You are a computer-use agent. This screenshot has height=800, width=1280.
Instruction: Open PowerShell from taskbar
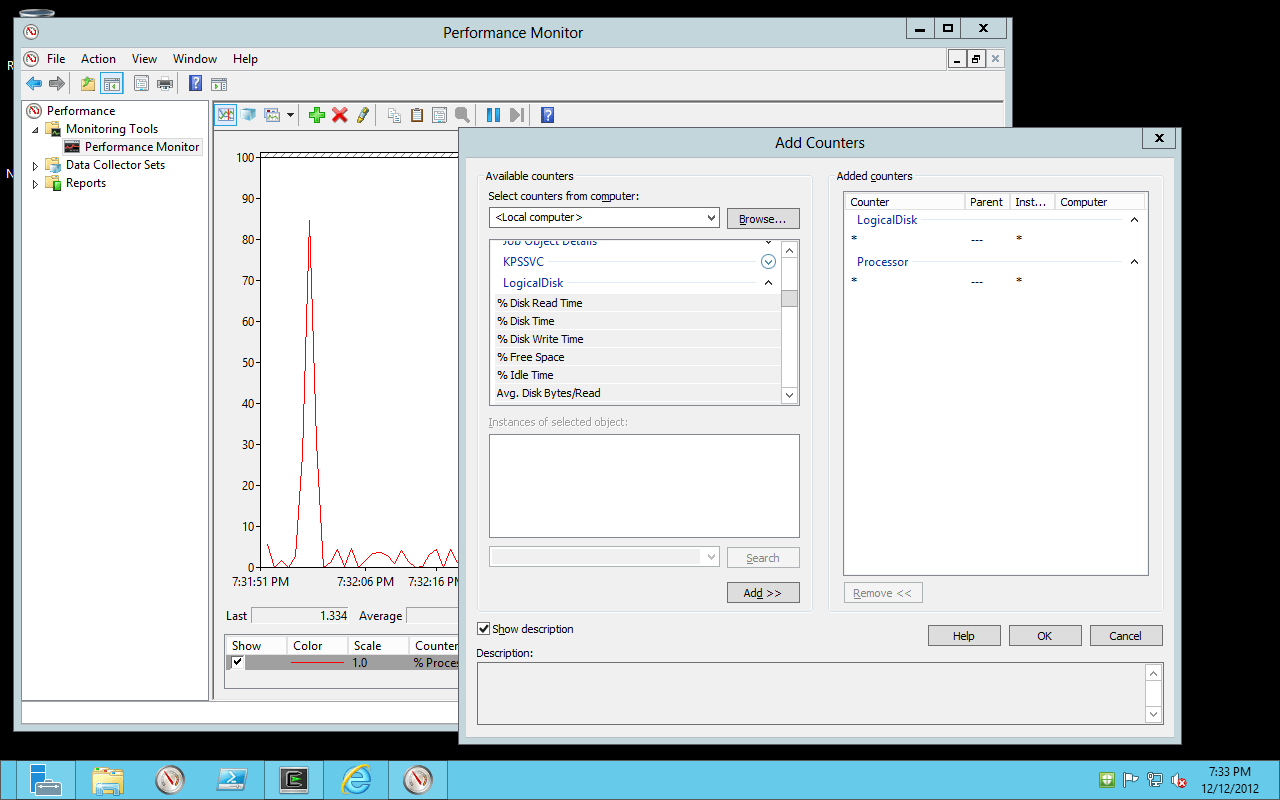(x=232, y=780)
